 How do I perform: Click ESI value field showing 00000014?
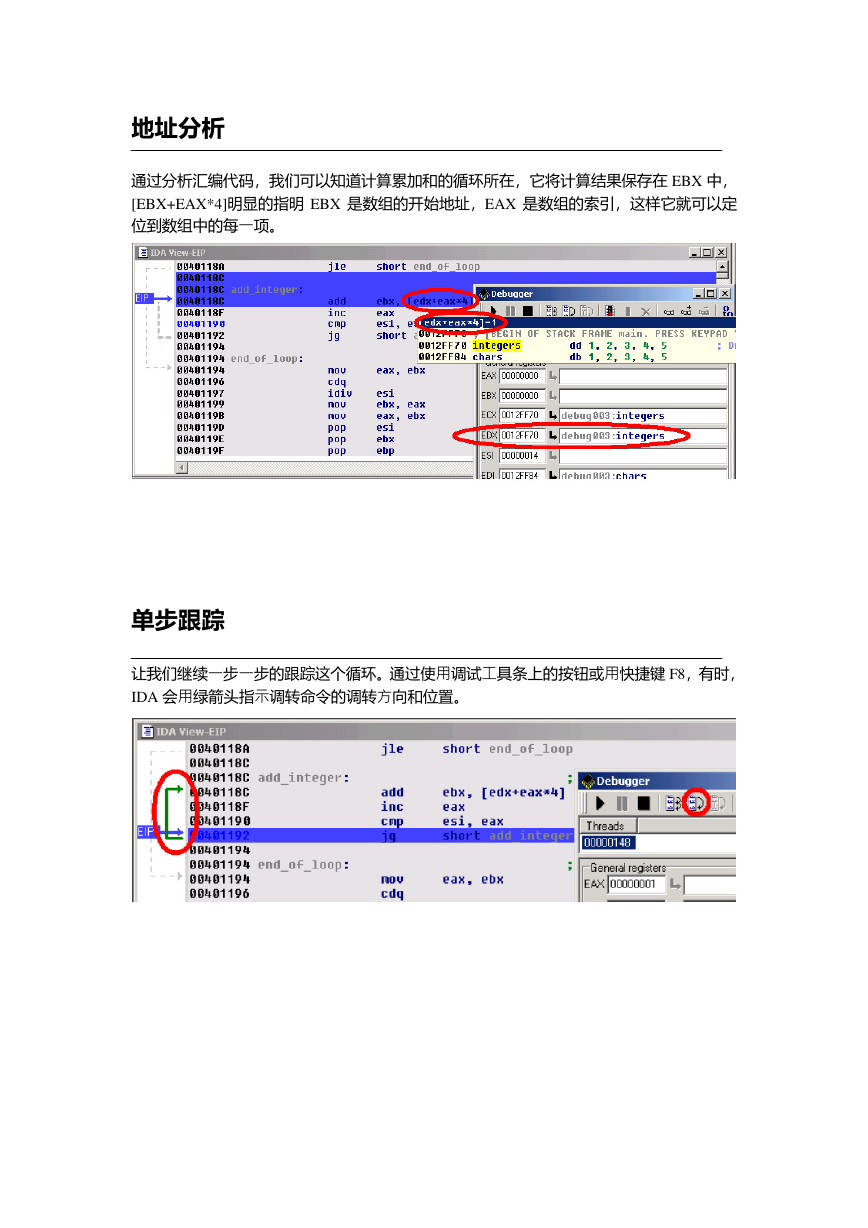(523, 456)
